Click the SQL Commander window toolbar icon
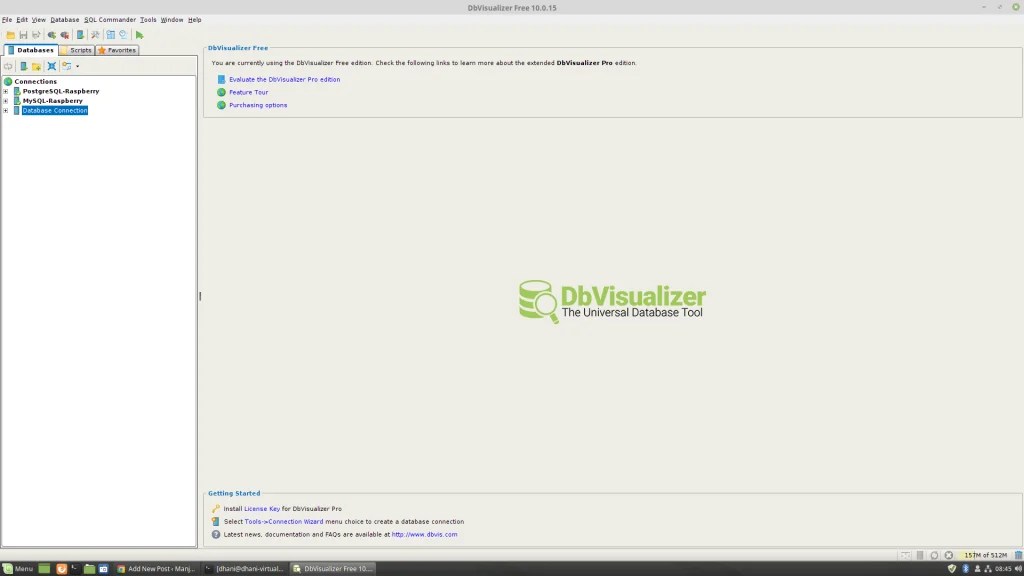 (x=110, y=35)
